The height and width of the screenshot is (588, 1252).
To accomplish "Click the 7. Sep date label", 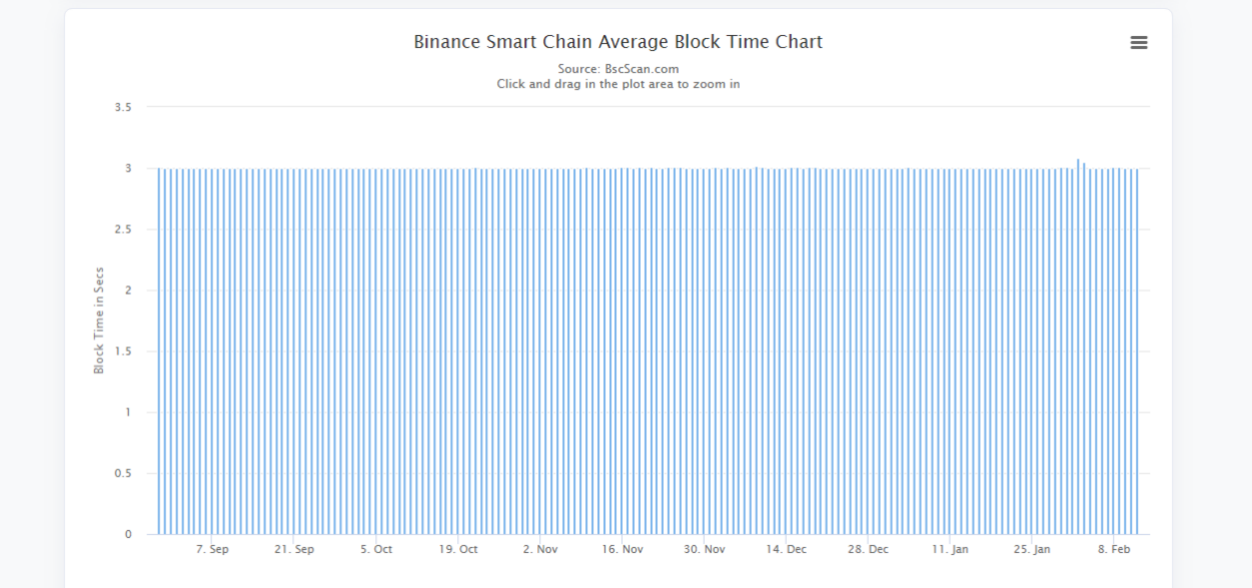I will tap(212, 550).
